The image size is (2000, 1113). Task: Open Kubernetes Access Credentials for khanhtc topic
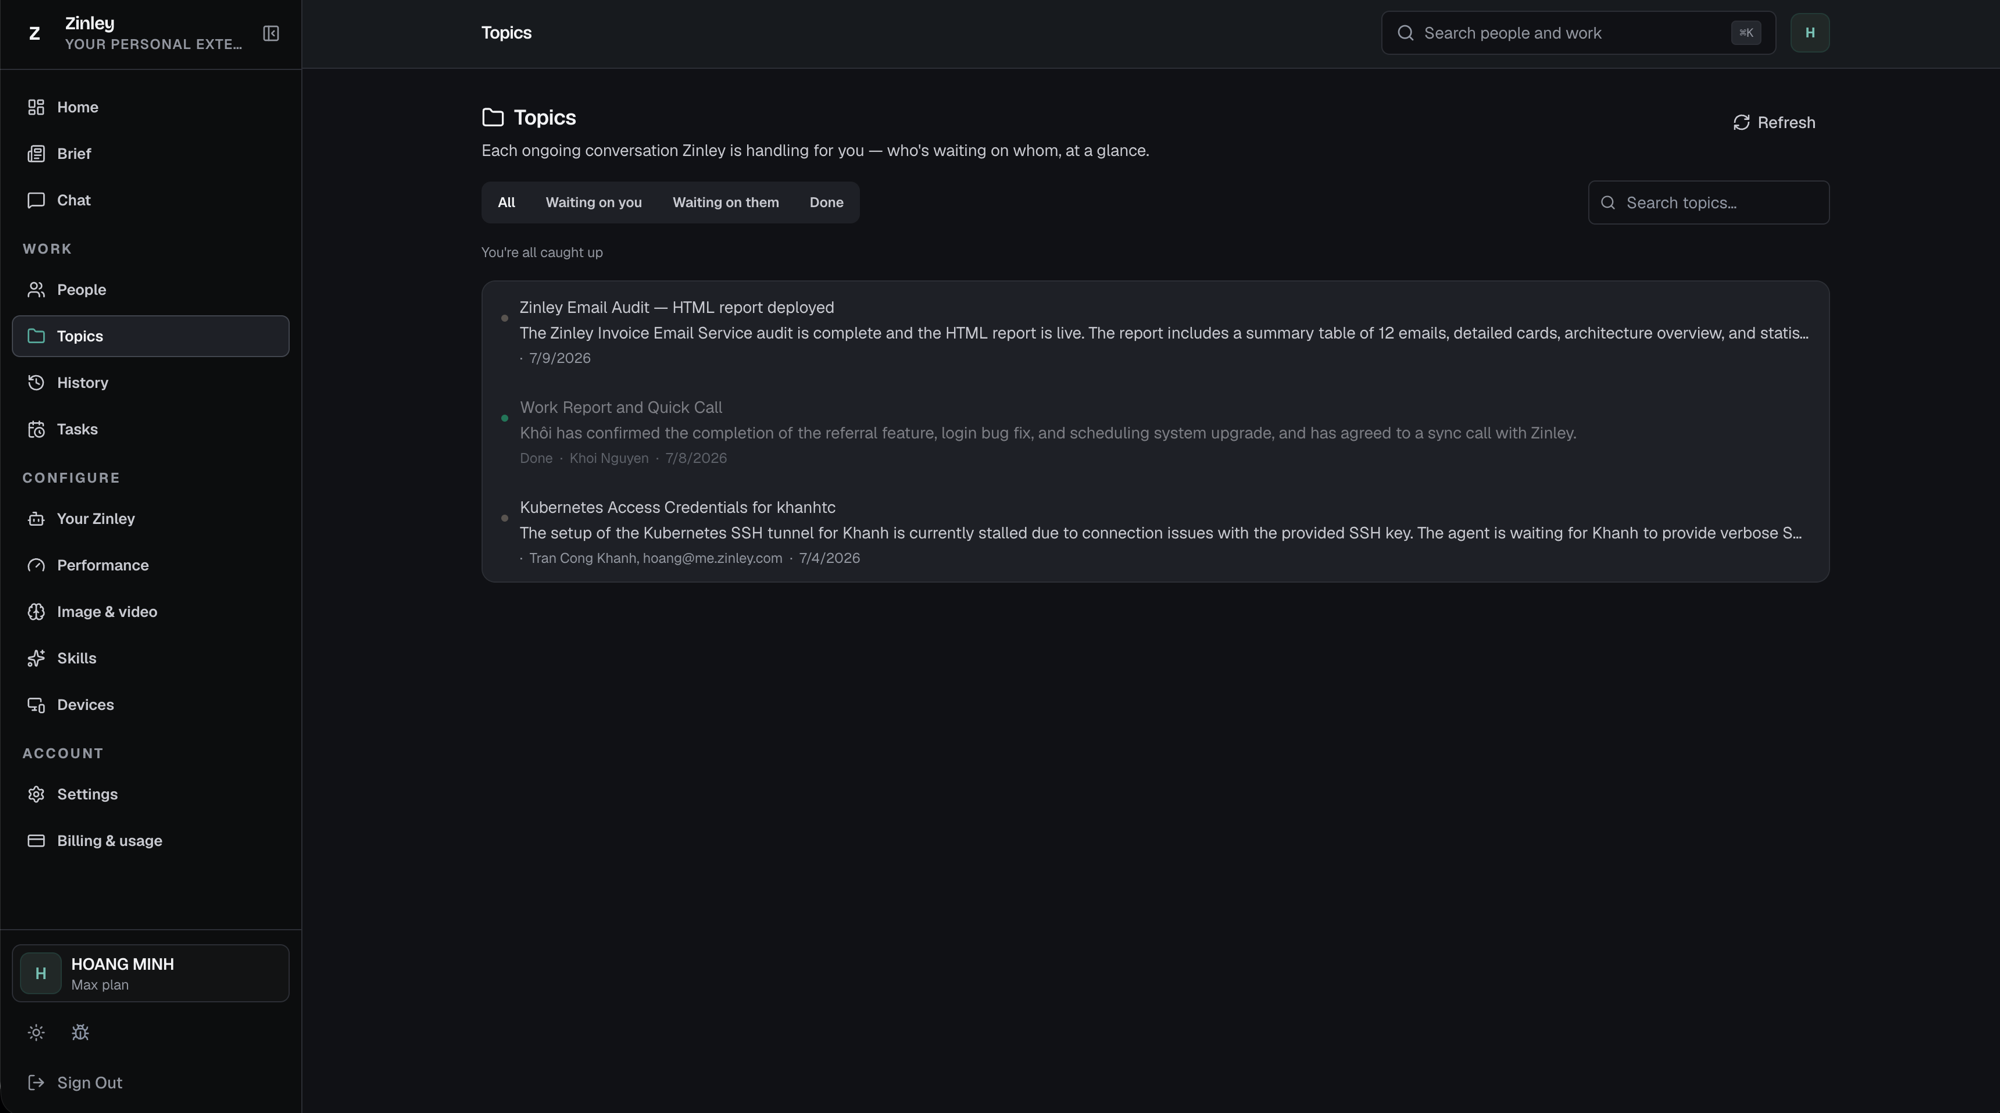1155,531
